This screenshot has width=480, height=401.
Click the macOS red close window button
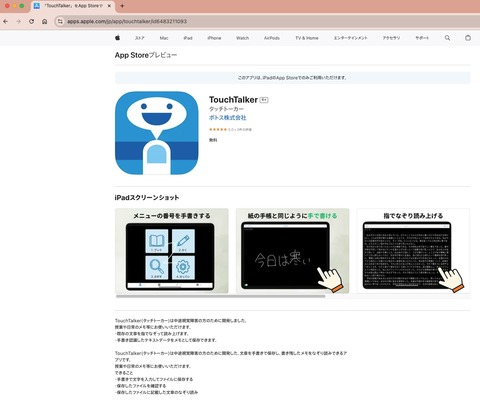[7, 6]
